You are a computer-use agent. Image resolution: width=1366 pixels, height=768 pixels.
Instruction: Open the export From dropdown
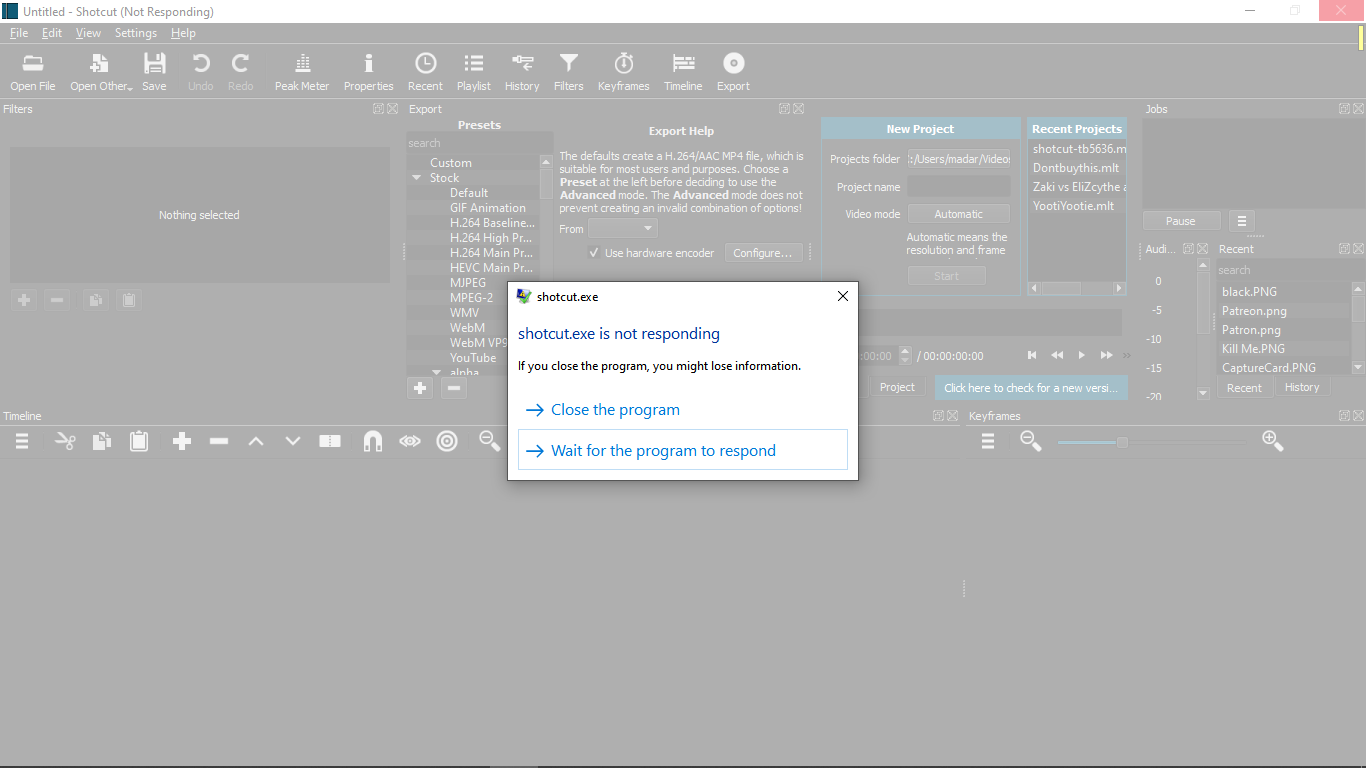coord(621,228)
